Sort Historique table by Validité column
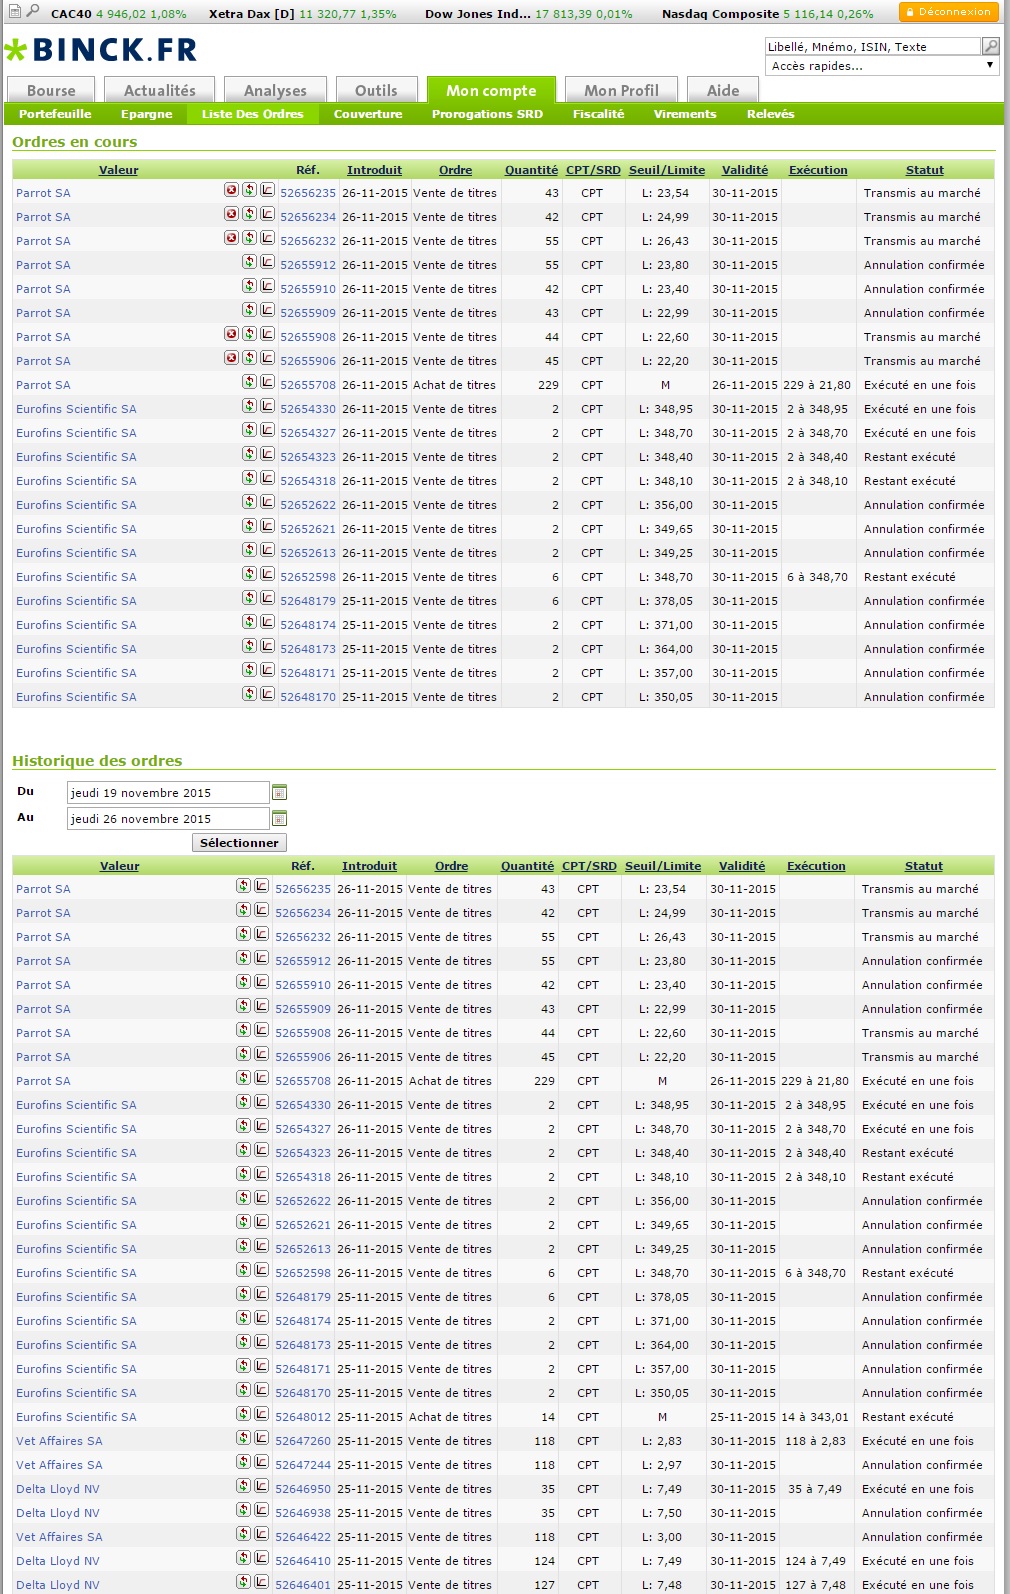This screenshot has height=1594, width=1010. (742, 866)
